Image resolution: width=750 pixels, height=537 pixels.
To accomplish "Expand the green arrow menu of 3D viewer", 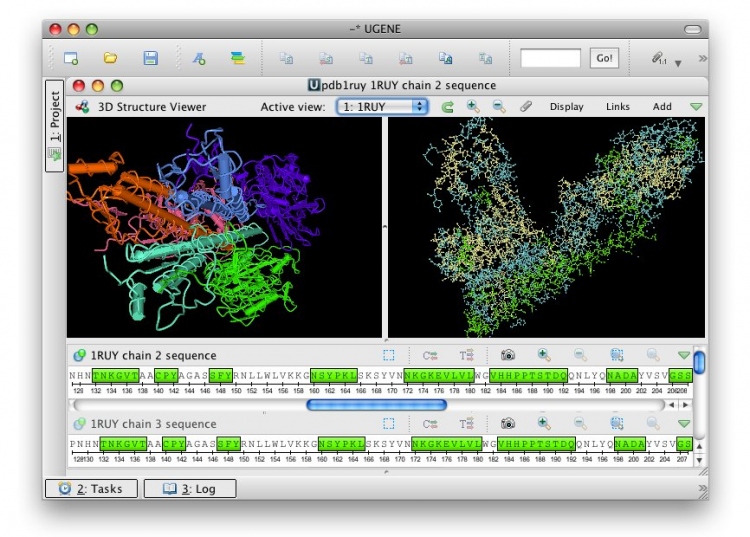I will [696, 107].
